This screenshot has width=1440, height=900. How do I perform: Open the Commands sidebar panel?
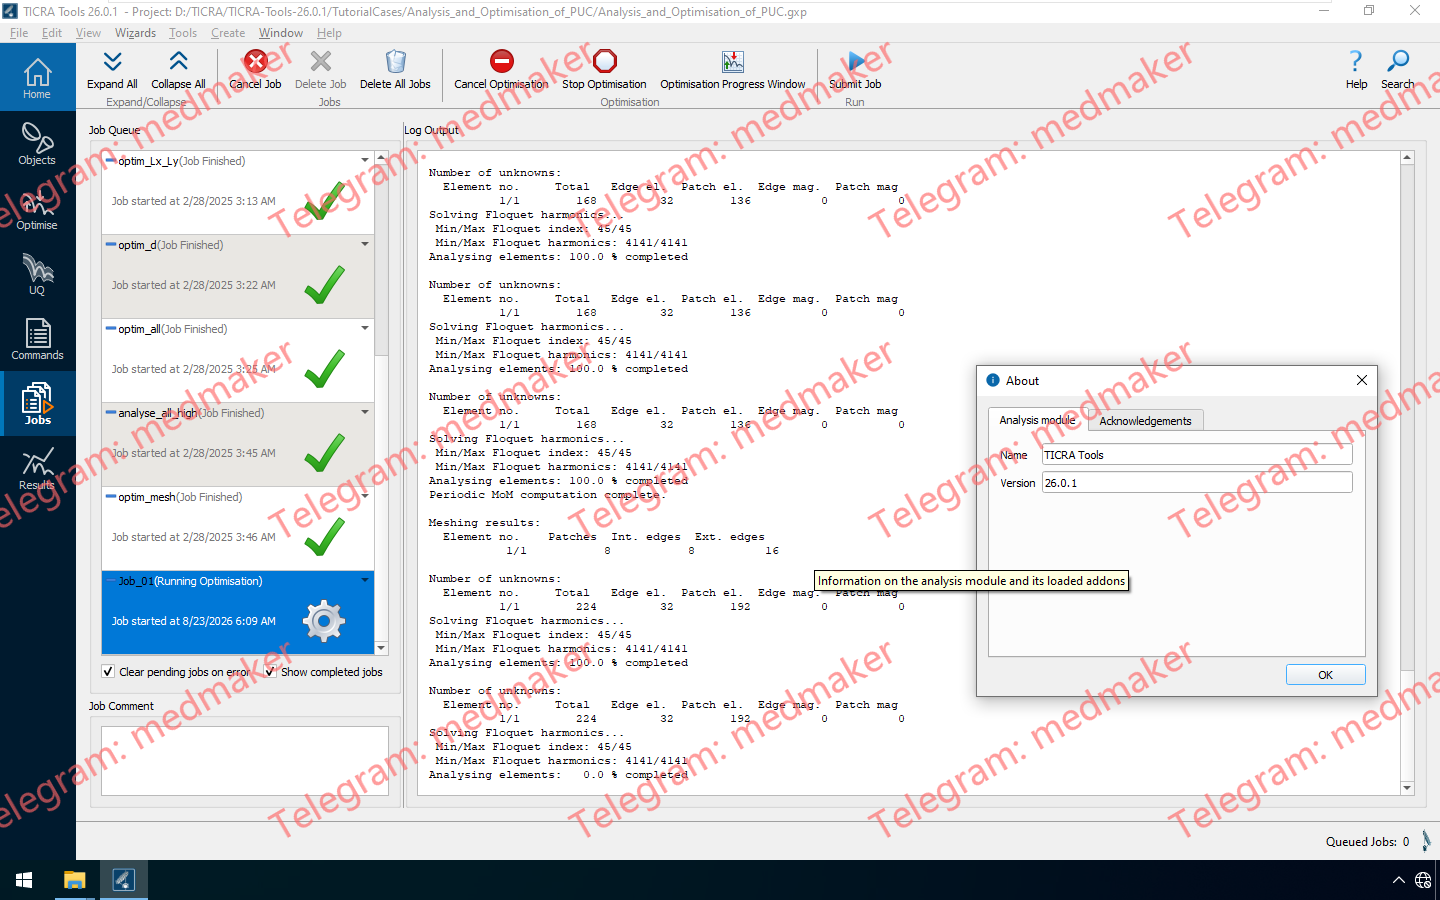pyautogui.click(x=37, y=338)
